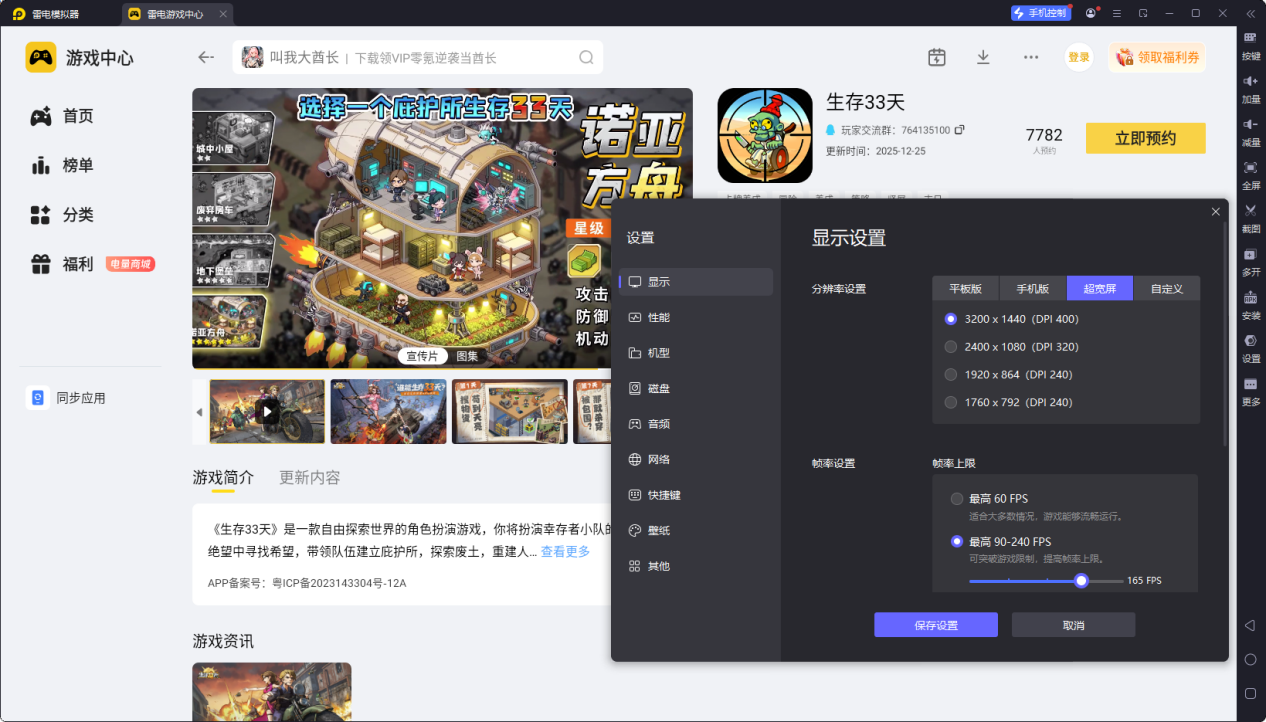The image size is (1266, 722).
Task: Open the 机型 settings category
Action: tap(696, 353)
